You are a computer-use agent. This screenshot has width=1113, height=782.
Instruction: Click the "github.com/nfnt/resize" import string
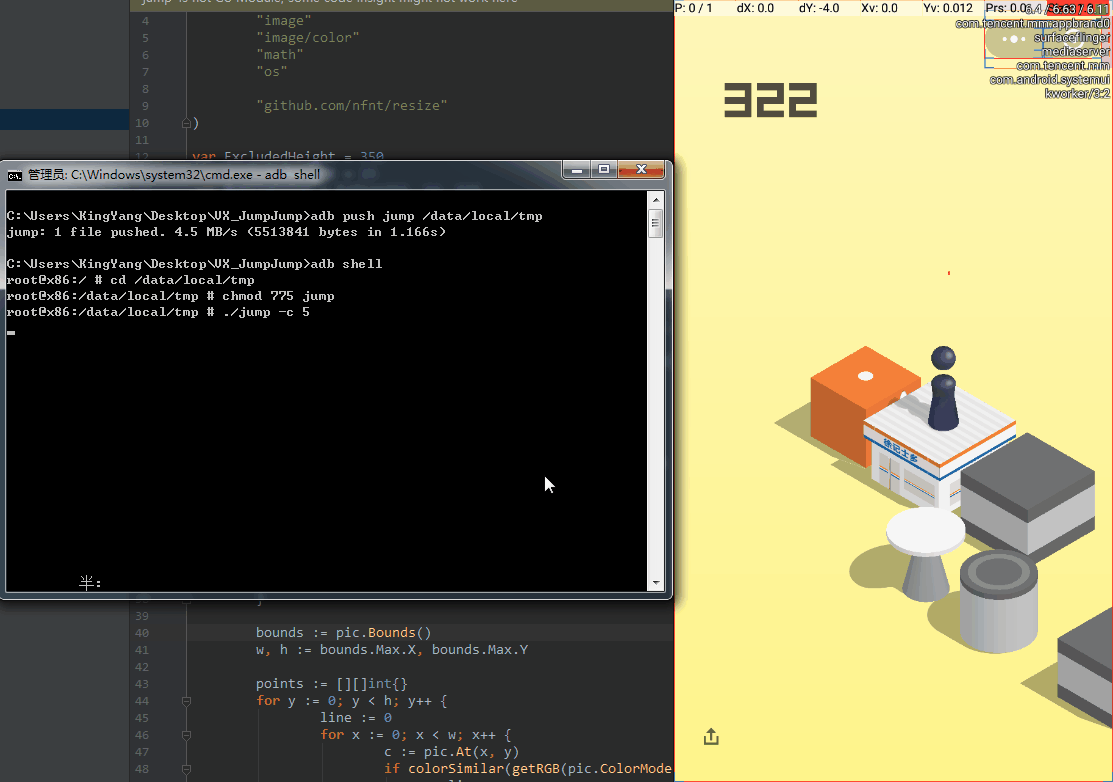click(x=351, y=105)
